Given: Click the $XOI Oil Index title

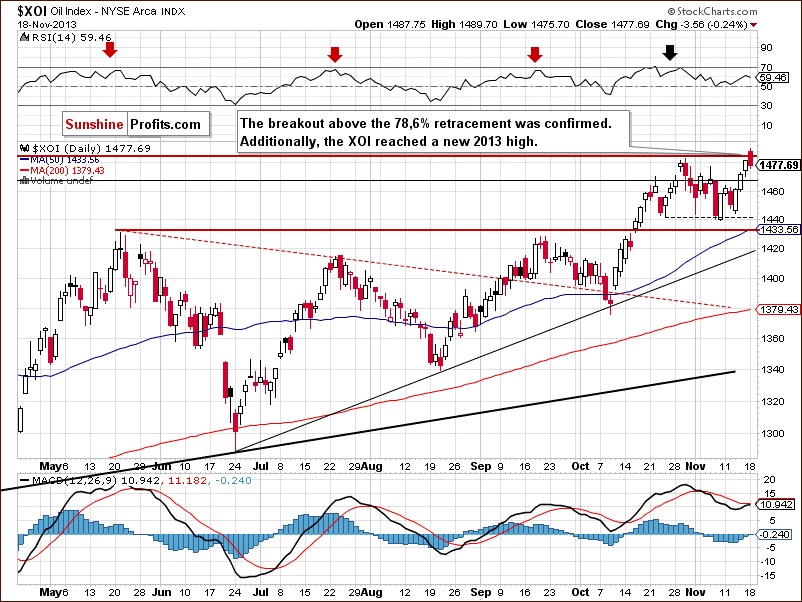Looking at the screenshot, I should [x=101, y=11].
